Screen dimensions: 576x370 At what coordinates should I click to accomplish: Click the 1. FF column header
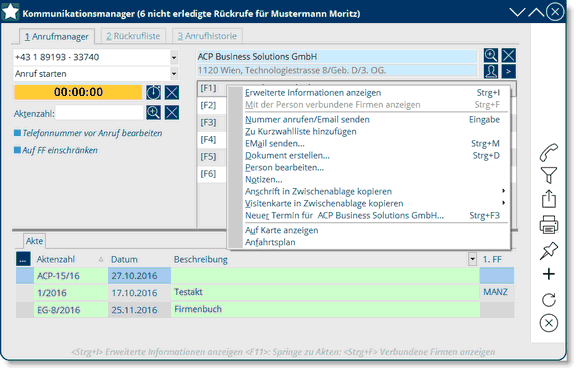tap(492, 259)
